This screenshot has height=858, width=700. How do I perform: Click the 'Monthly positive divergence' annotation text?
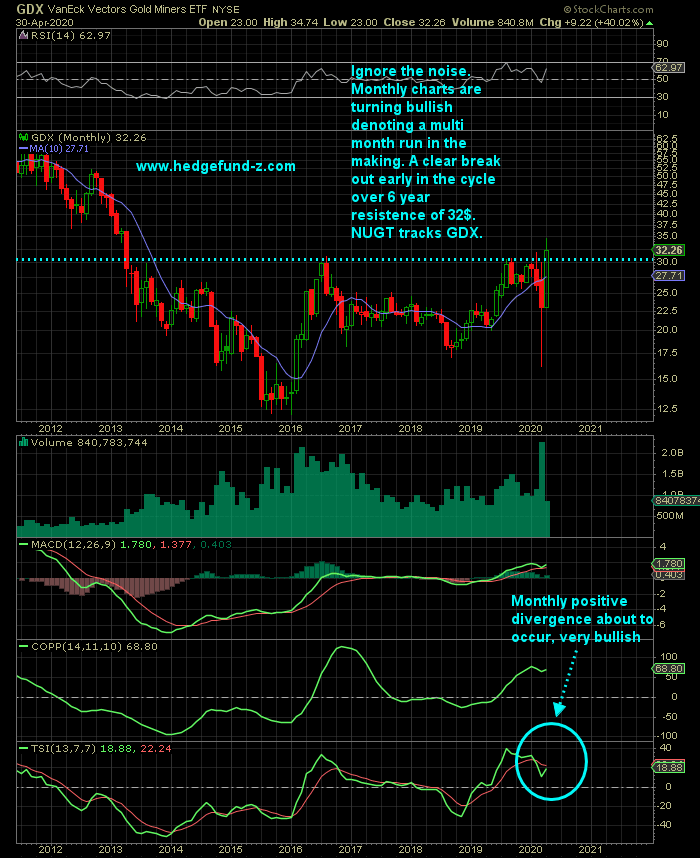(x=582, y=619)
